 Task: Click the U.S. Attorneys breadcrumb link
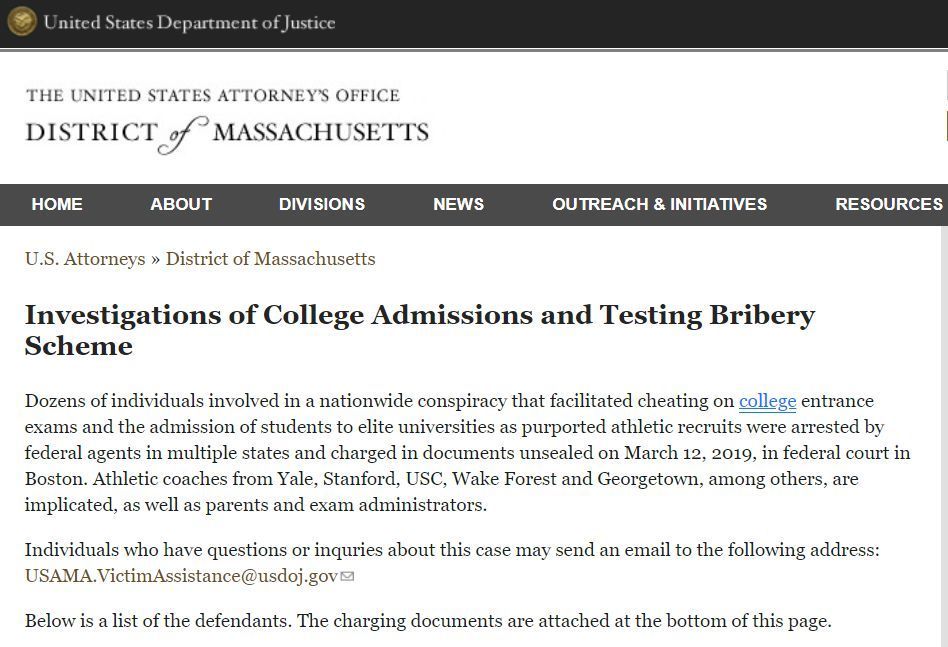click(85, 259)
